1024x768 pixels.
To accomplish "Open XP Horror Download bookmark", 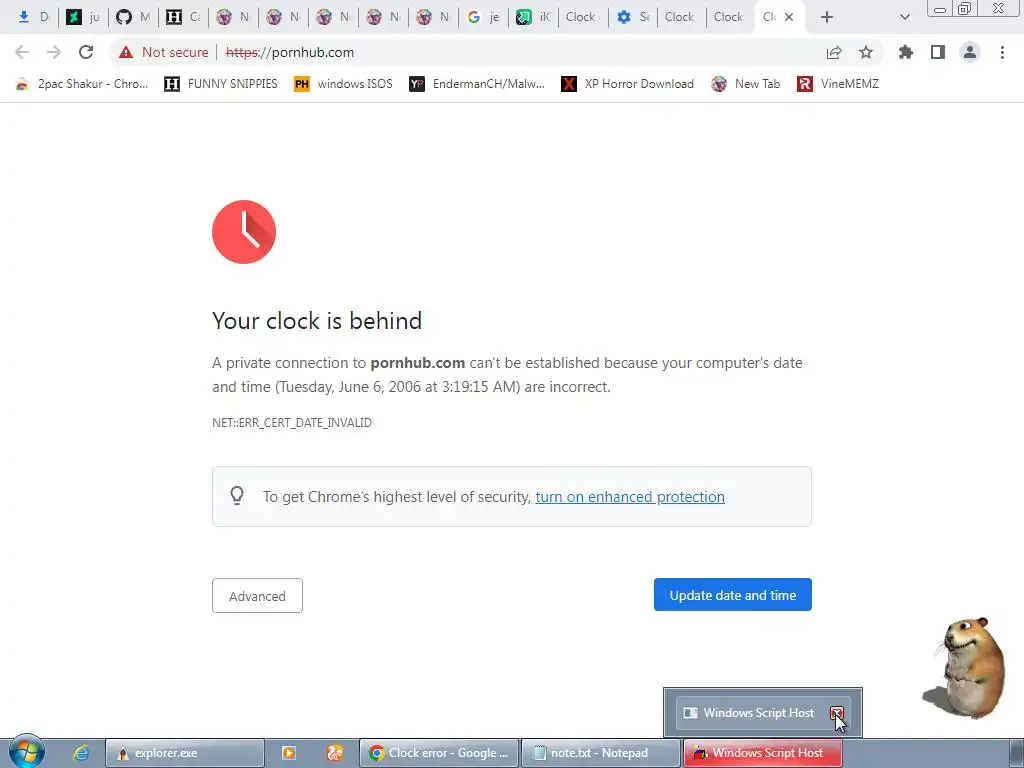I will pos(628,84).
